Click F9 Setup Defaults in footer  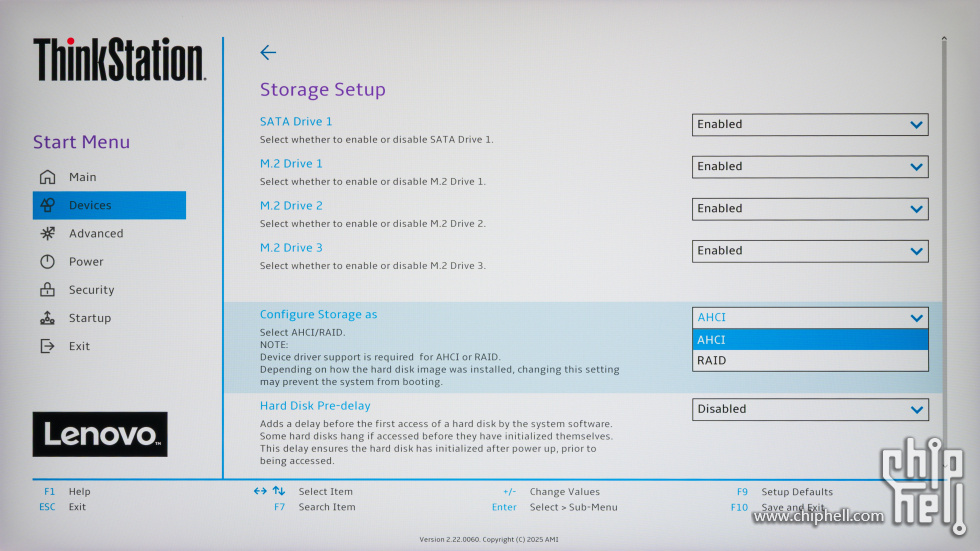point(784,492)
